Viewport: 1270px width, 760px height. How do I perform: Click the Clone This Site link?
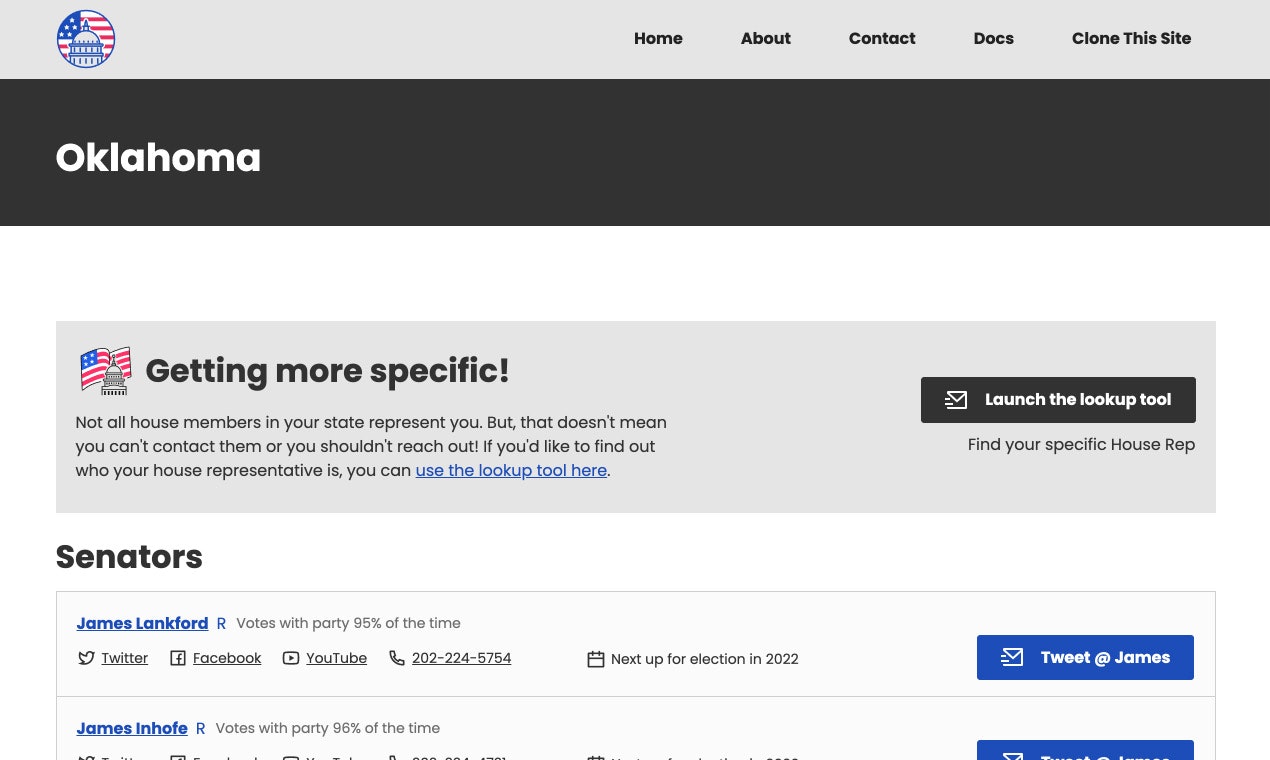pyautogui.click(x=1131, y=39)
